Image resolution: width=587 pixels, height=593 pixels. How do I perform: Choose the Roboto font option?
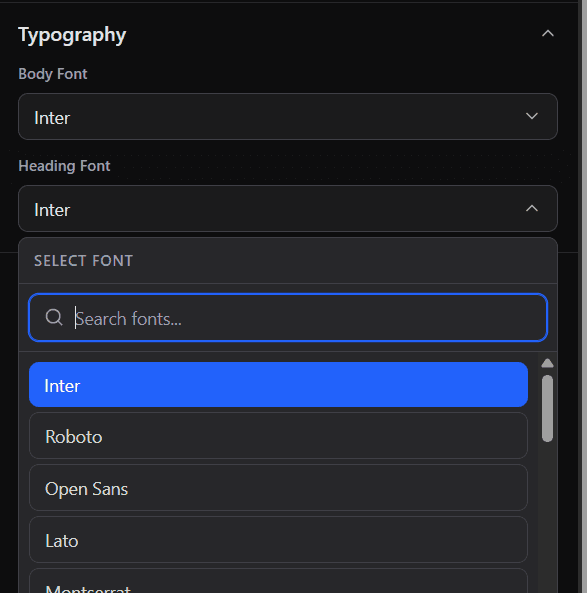tap(278, 436)
